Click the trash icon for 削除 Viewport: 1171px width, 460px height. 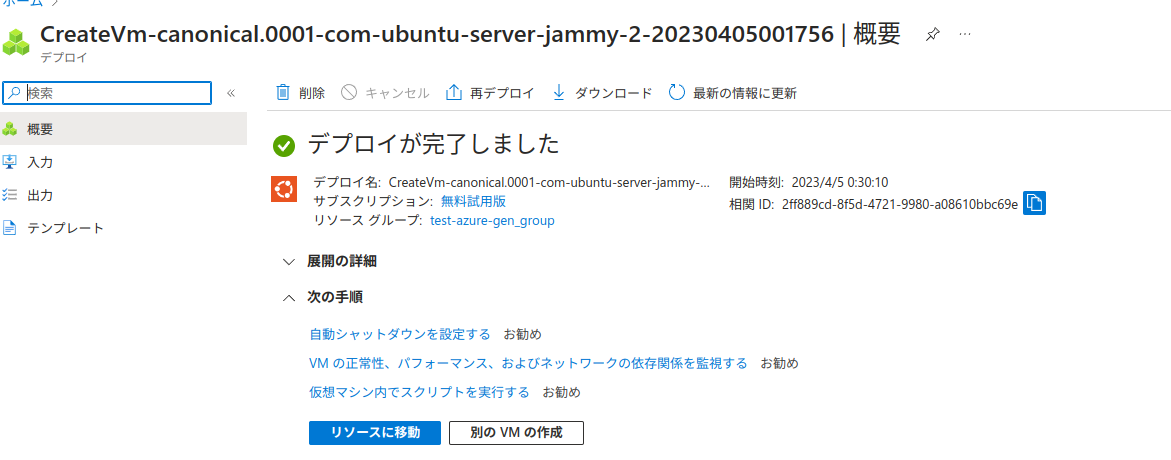tap(282, 93)
